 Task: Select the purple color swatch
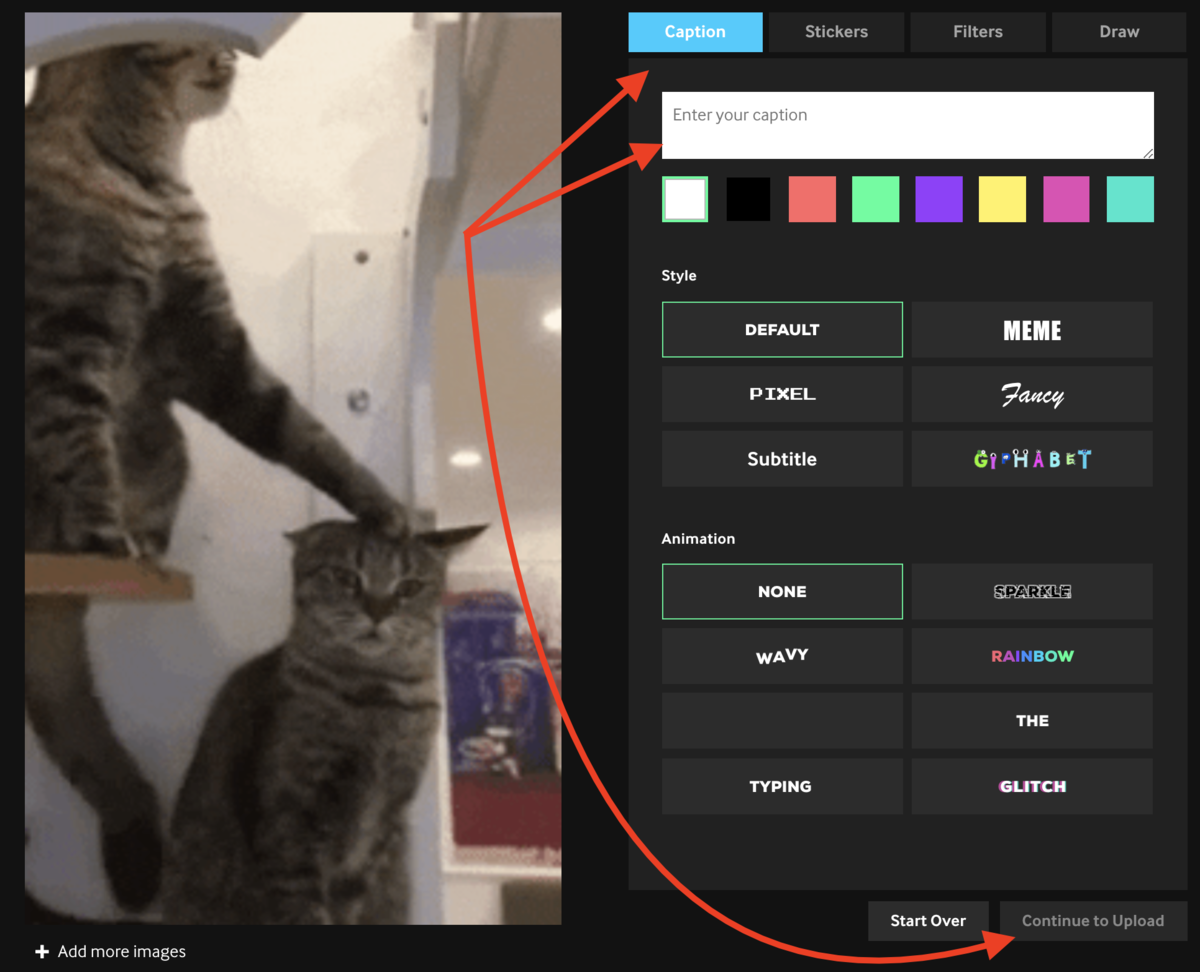coord(939,199)
